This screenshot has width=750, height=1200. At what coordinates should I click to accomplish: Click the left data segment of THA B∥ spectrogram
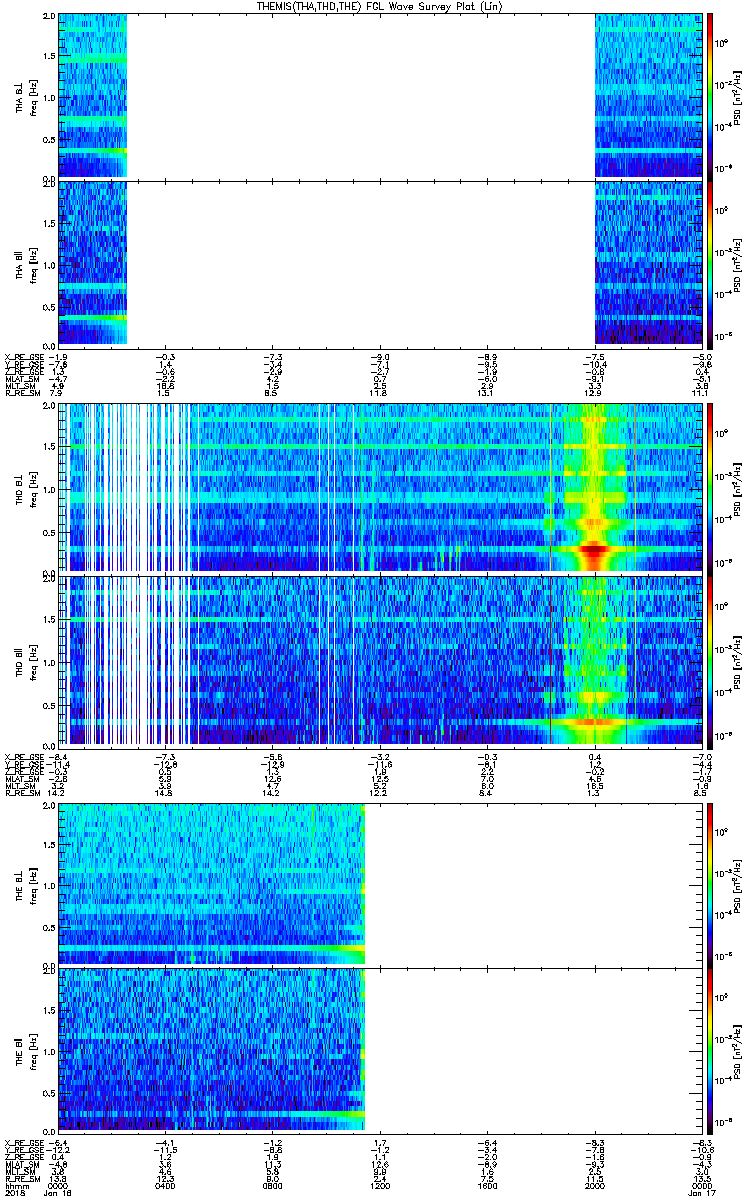click(x=93, y=261)
